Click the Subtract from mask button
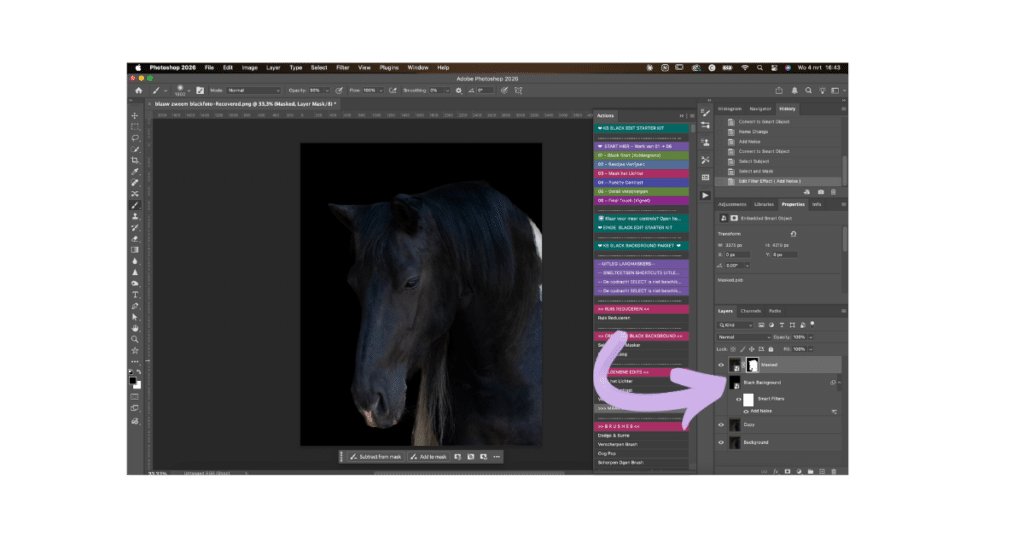Screen dimensions: 1024x538 [376, 457]
